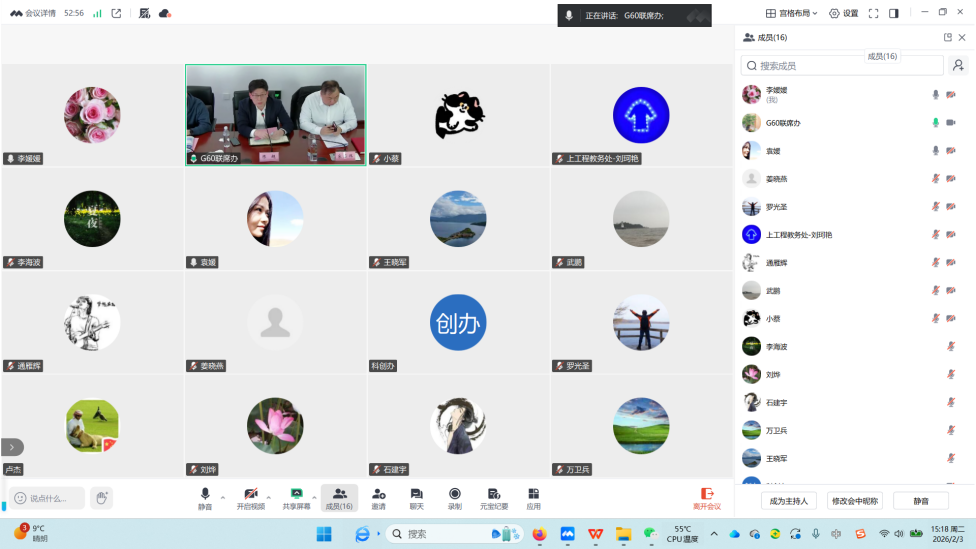Click the 成为主持人 button
Image resolution: width=976 pixels, height=549 pixels.
point(789,500)
